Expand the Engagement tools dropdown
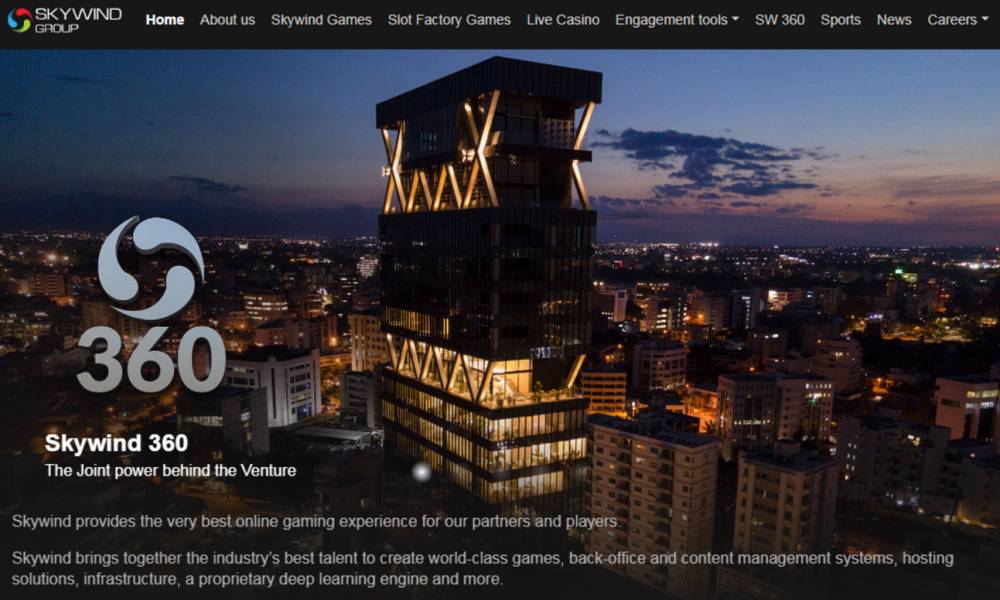The image size is (1000, 600). 677,20
